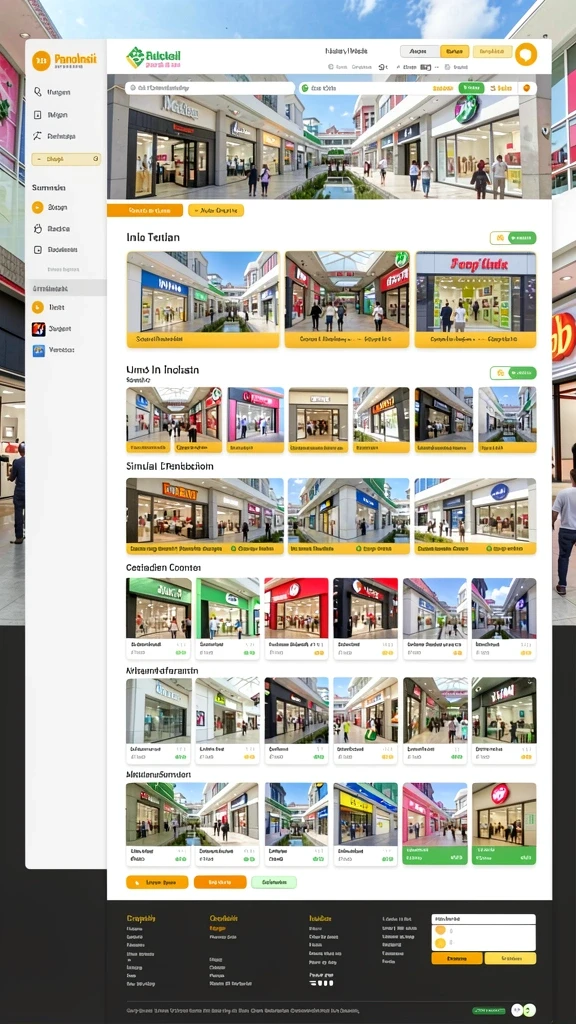Screen dimensions: 576x1024
Task: Click the second sidebar icon below the magnifier
Action: [x=37, y=114]
